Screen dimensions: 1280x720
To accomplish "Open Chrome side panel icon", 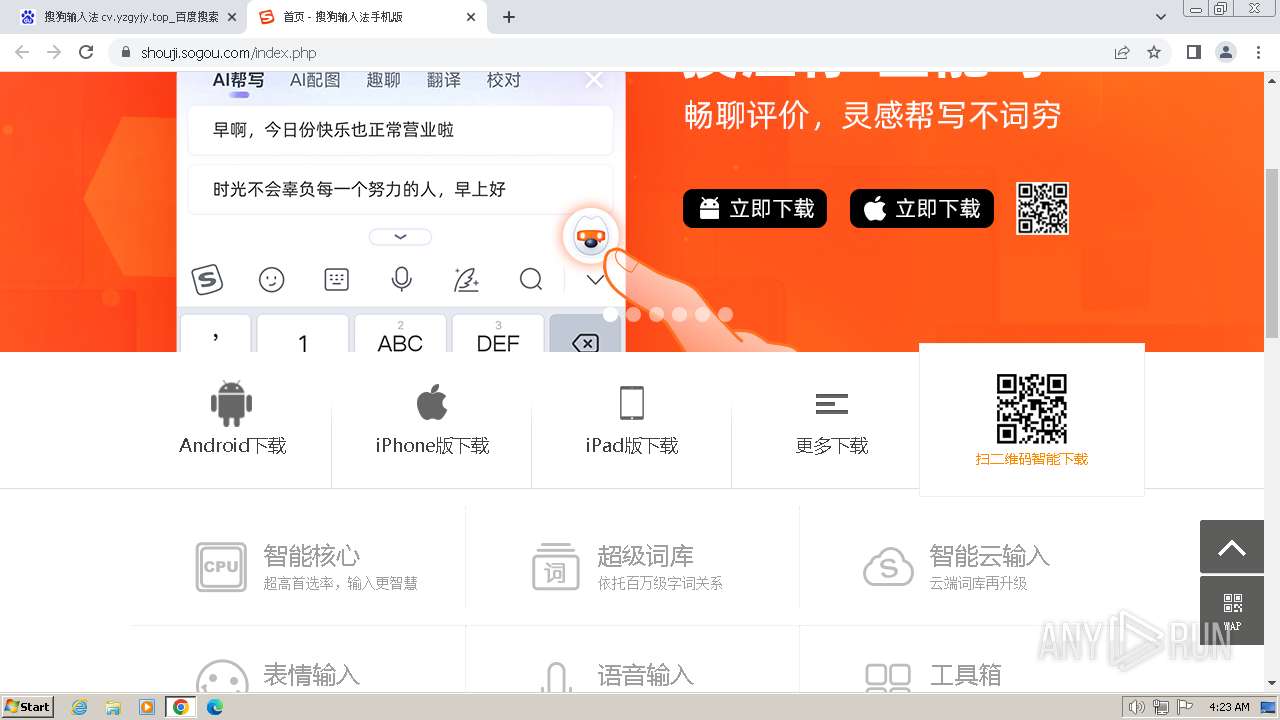I will tap(1193, 52).
